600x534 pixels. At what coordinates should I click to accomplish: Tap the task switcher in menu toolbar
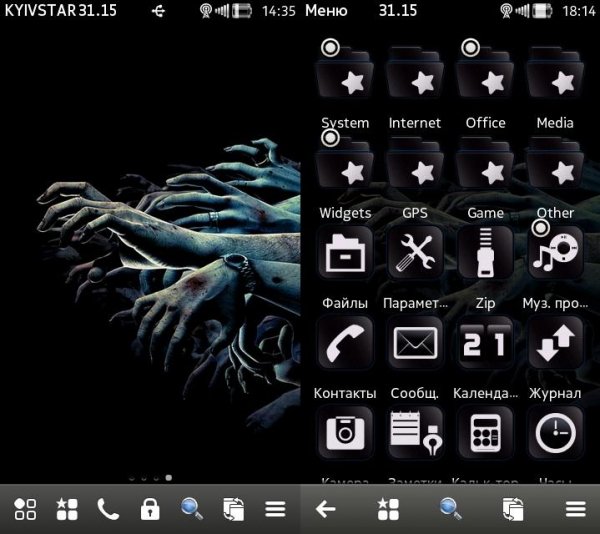(x=513, y=509)
